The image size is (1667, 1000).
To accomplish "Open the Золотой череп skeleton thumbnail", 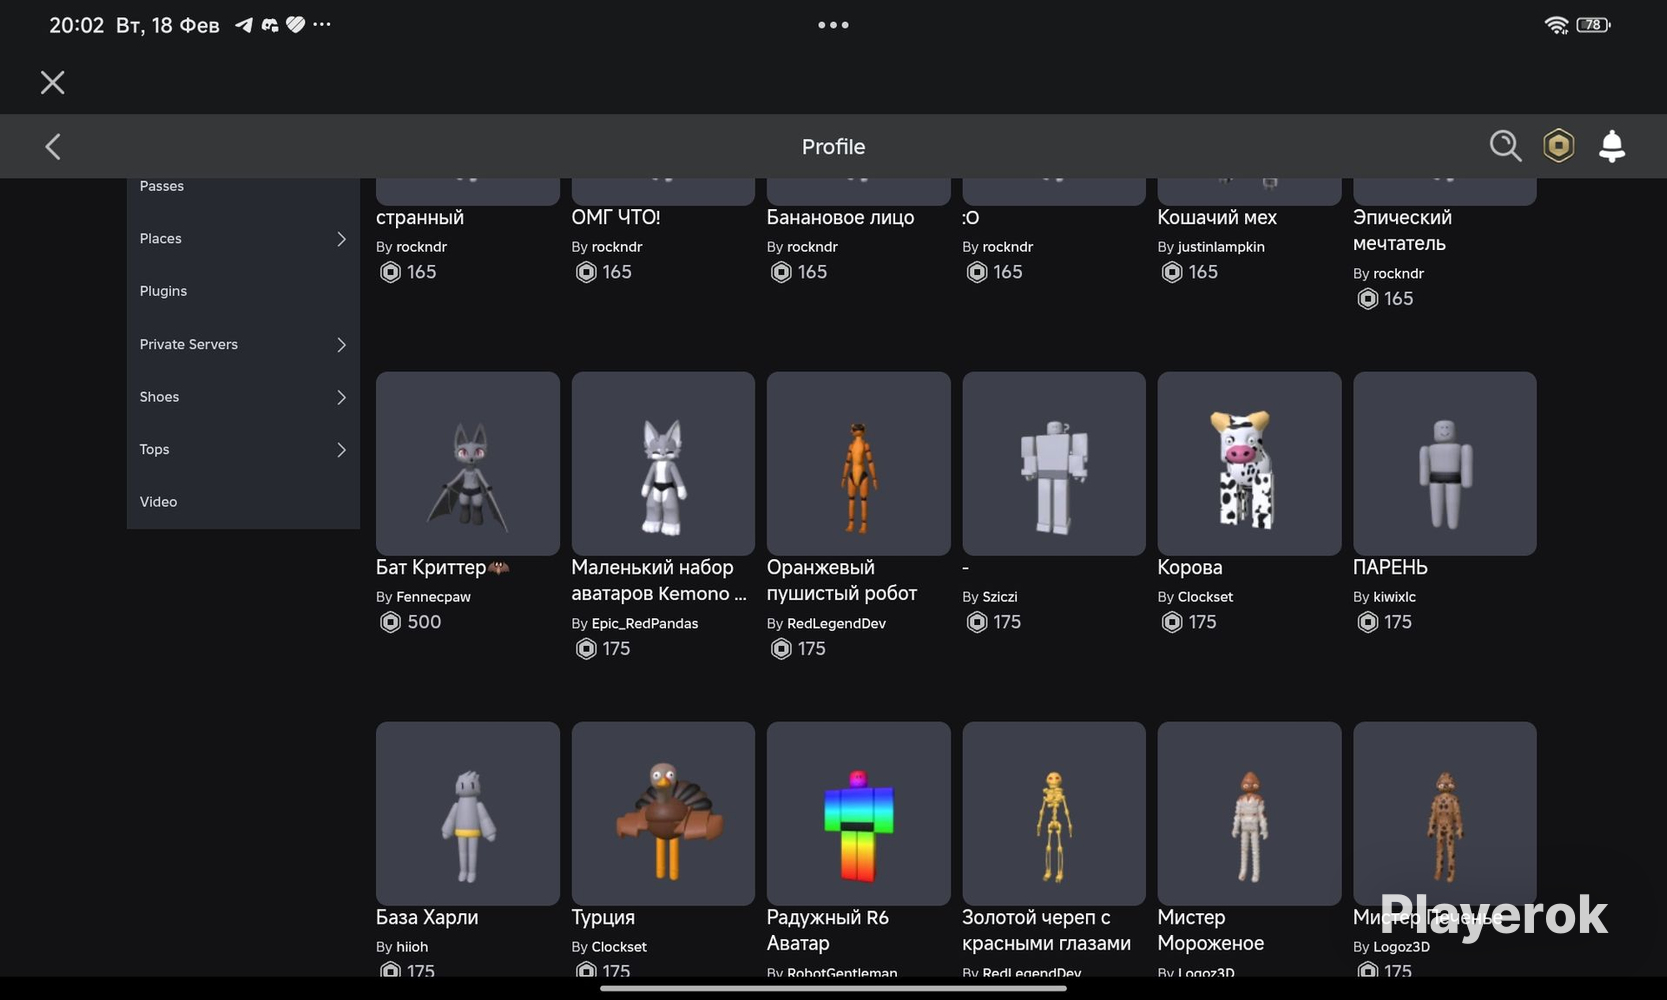I will [1054, 814].
